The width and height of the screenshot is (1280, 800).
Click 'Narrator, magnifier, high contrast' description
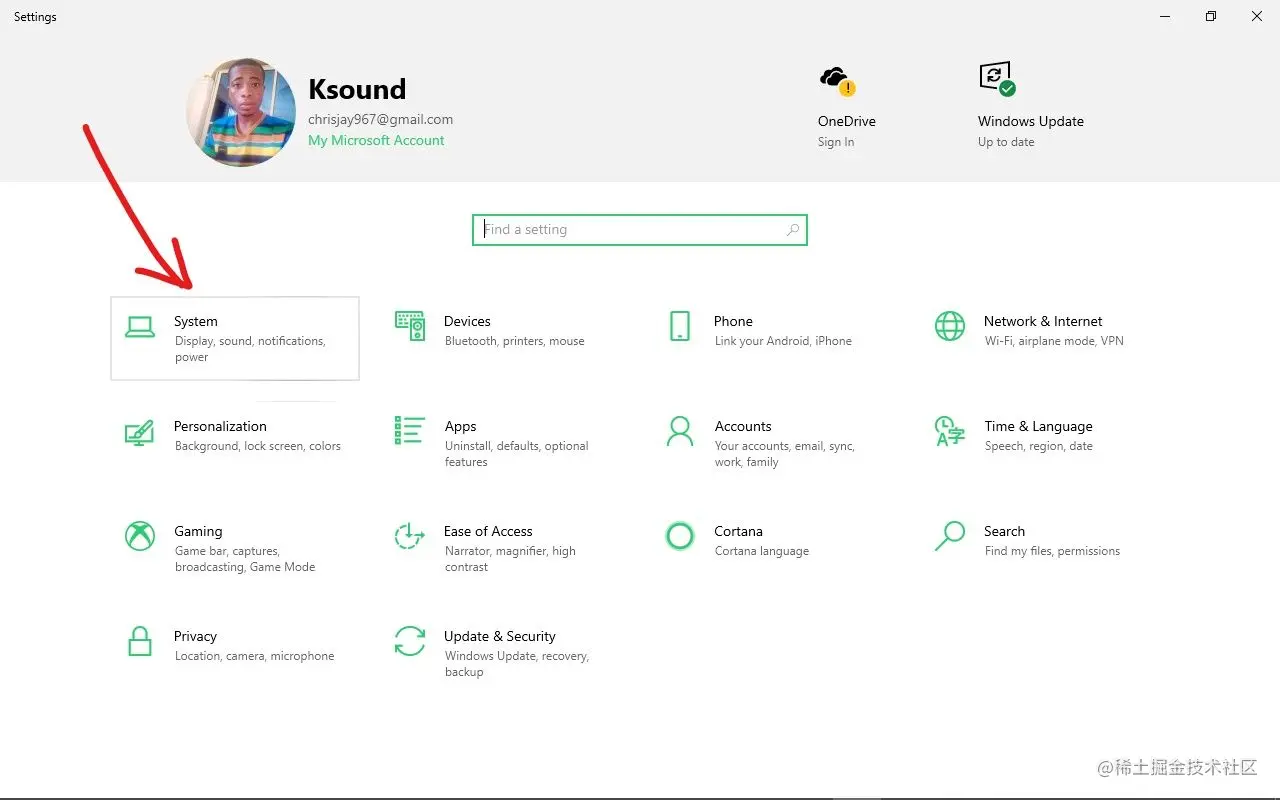pos(510,559)
